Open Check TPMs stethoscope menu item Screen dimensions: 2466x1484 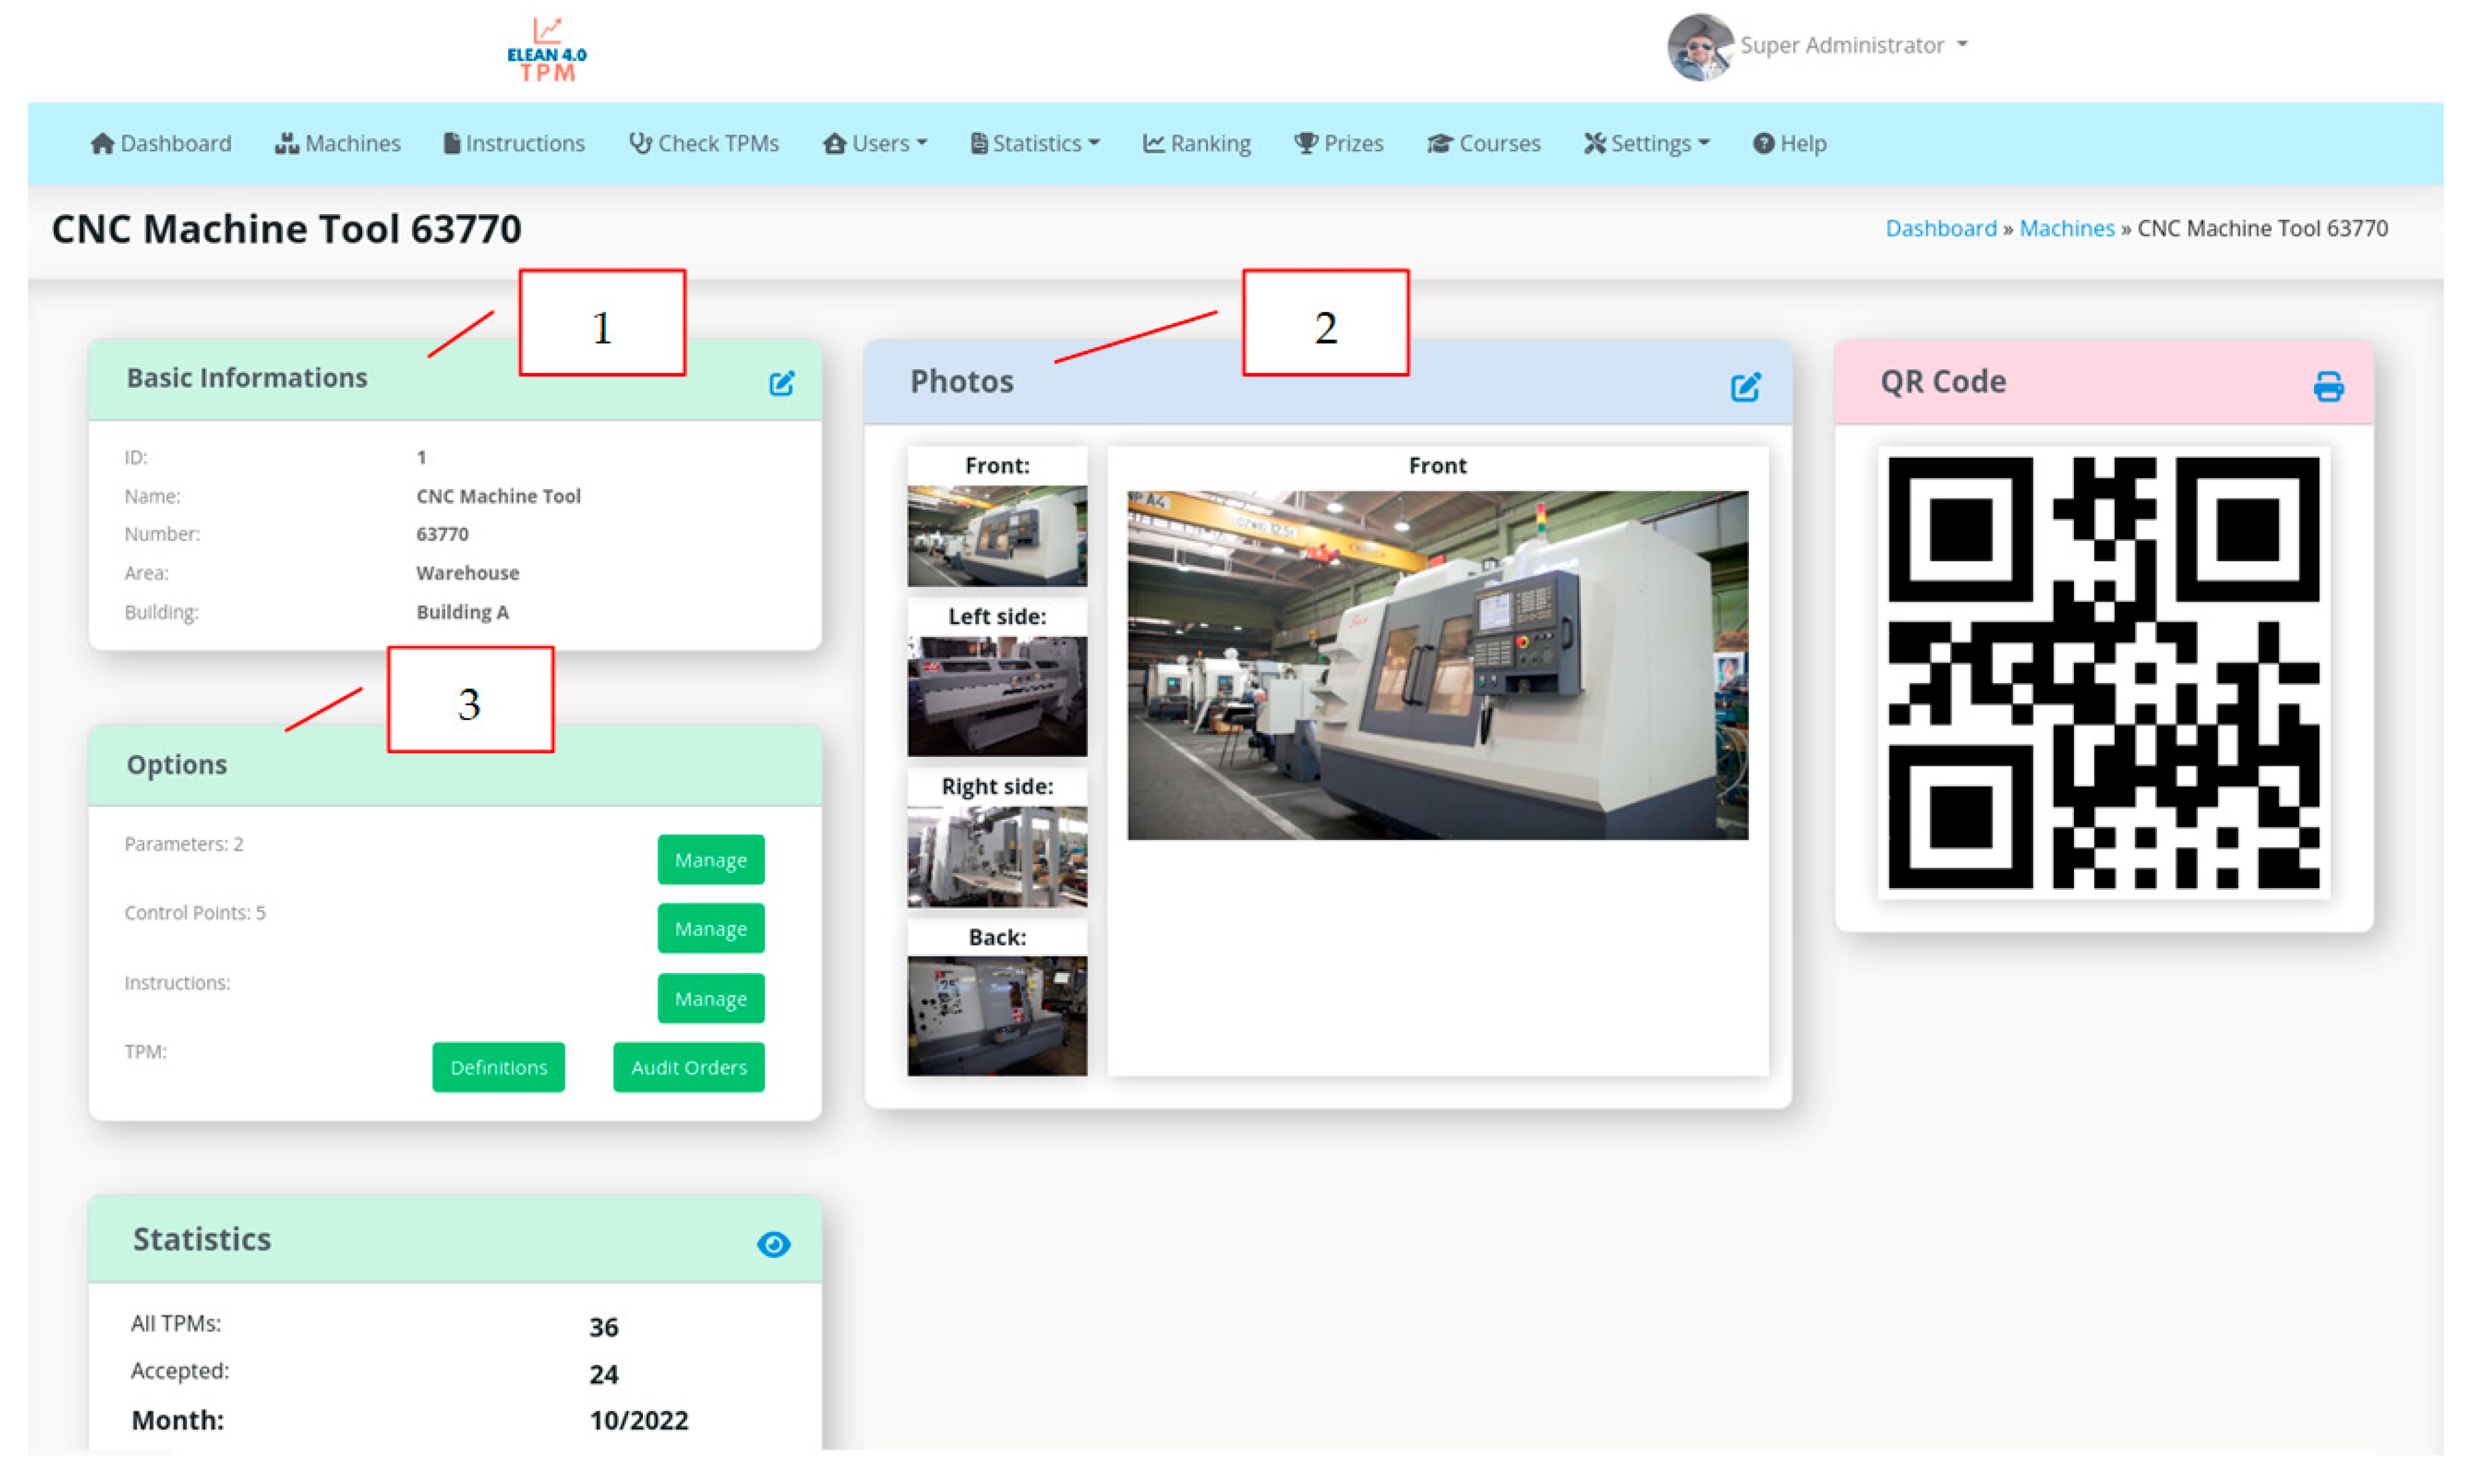pos(704,143)
